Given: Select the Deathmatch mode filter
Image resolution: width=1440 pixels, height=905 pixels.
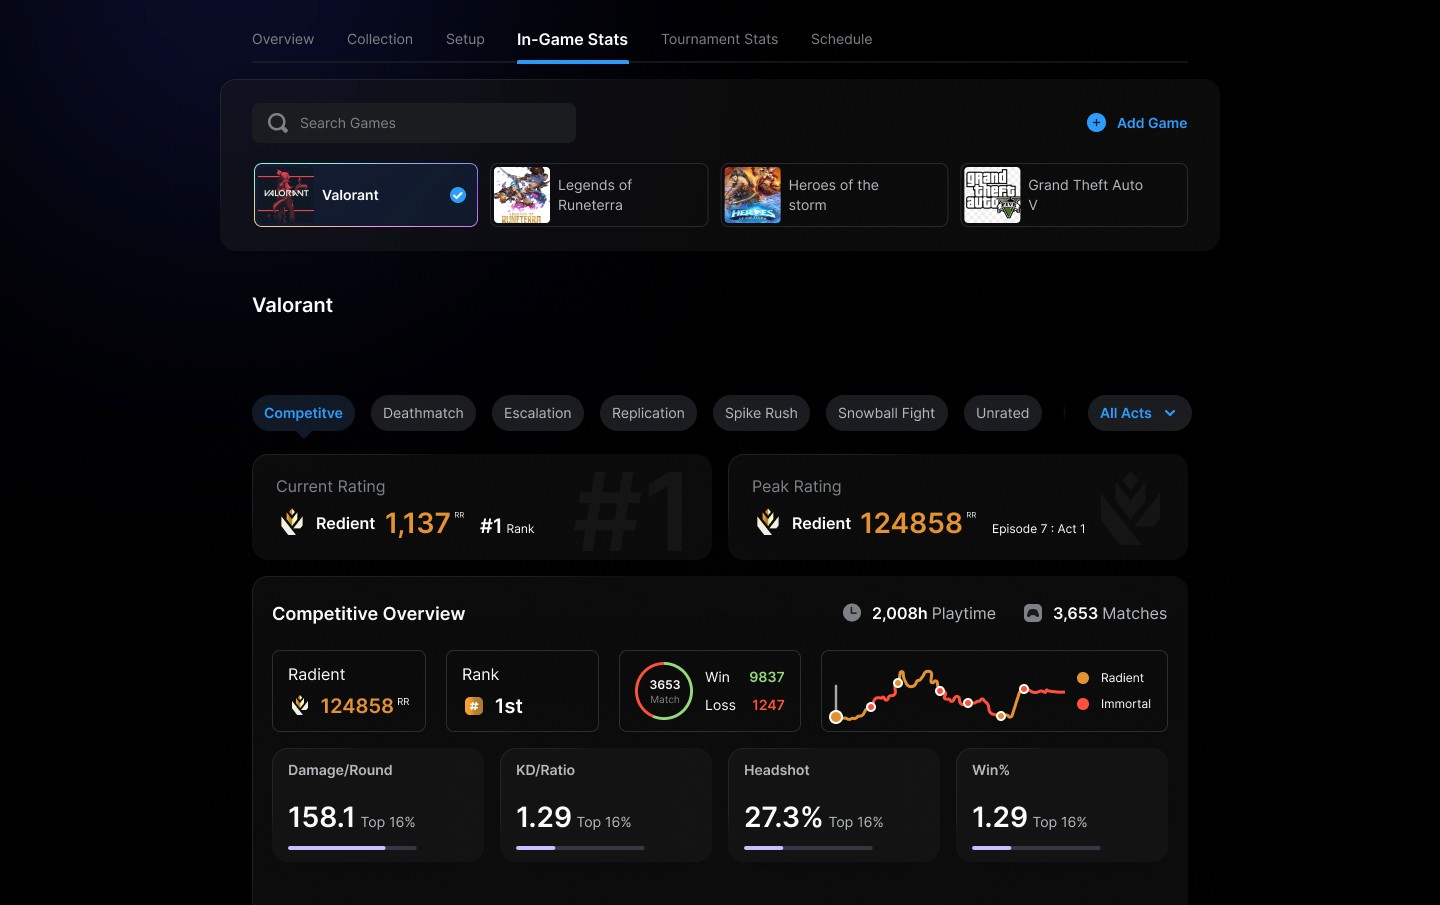Looking at the screenshot, I should click(423, 413).
